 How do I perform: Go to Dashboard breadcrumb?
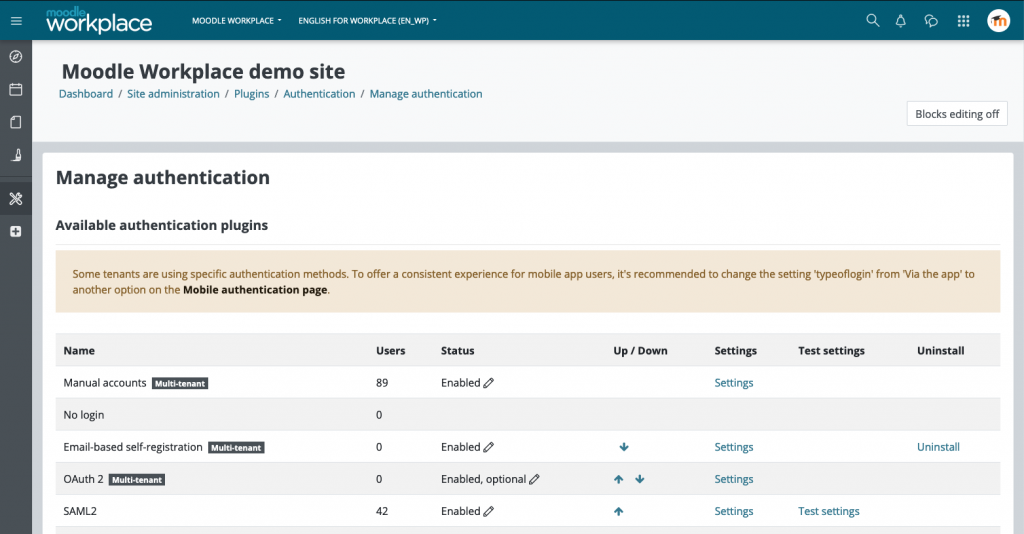[x=86, y=94]
